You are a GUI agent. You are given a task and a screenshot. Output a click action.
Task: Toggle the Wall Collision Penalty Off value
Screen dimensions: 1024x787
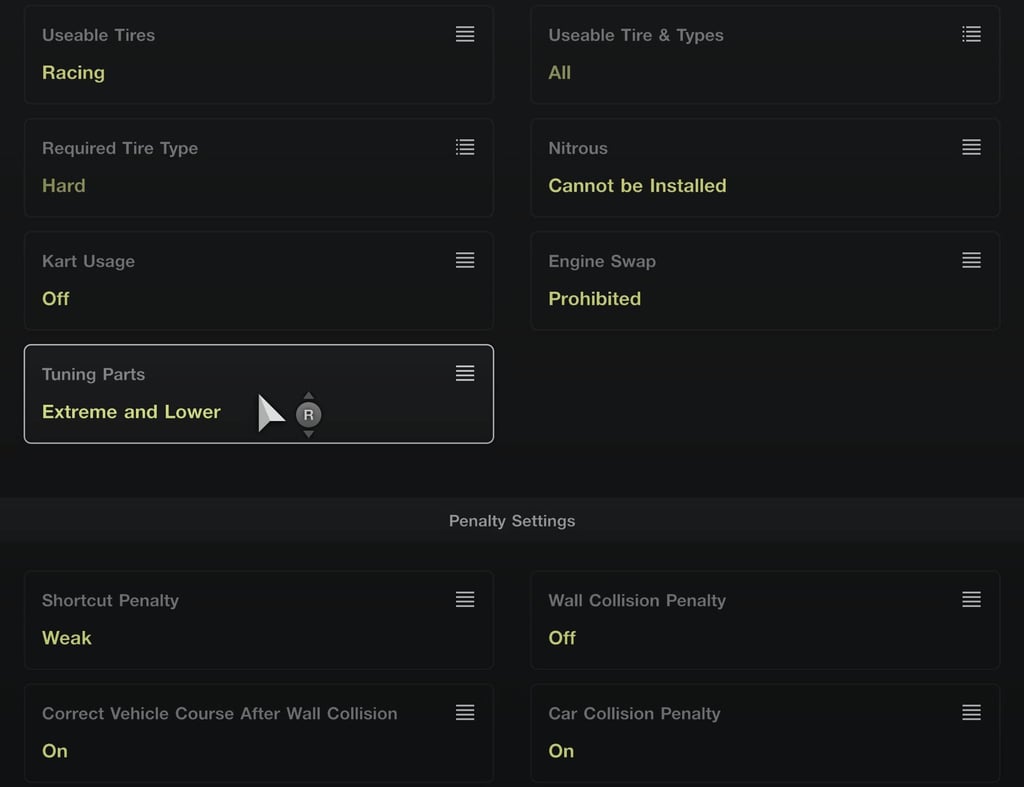tap(562, 637)
